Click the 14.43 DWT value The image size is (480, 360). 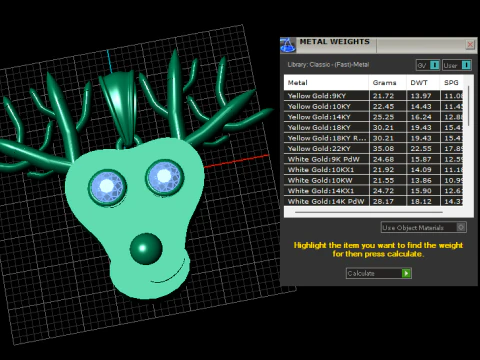(x=421, y=107)
